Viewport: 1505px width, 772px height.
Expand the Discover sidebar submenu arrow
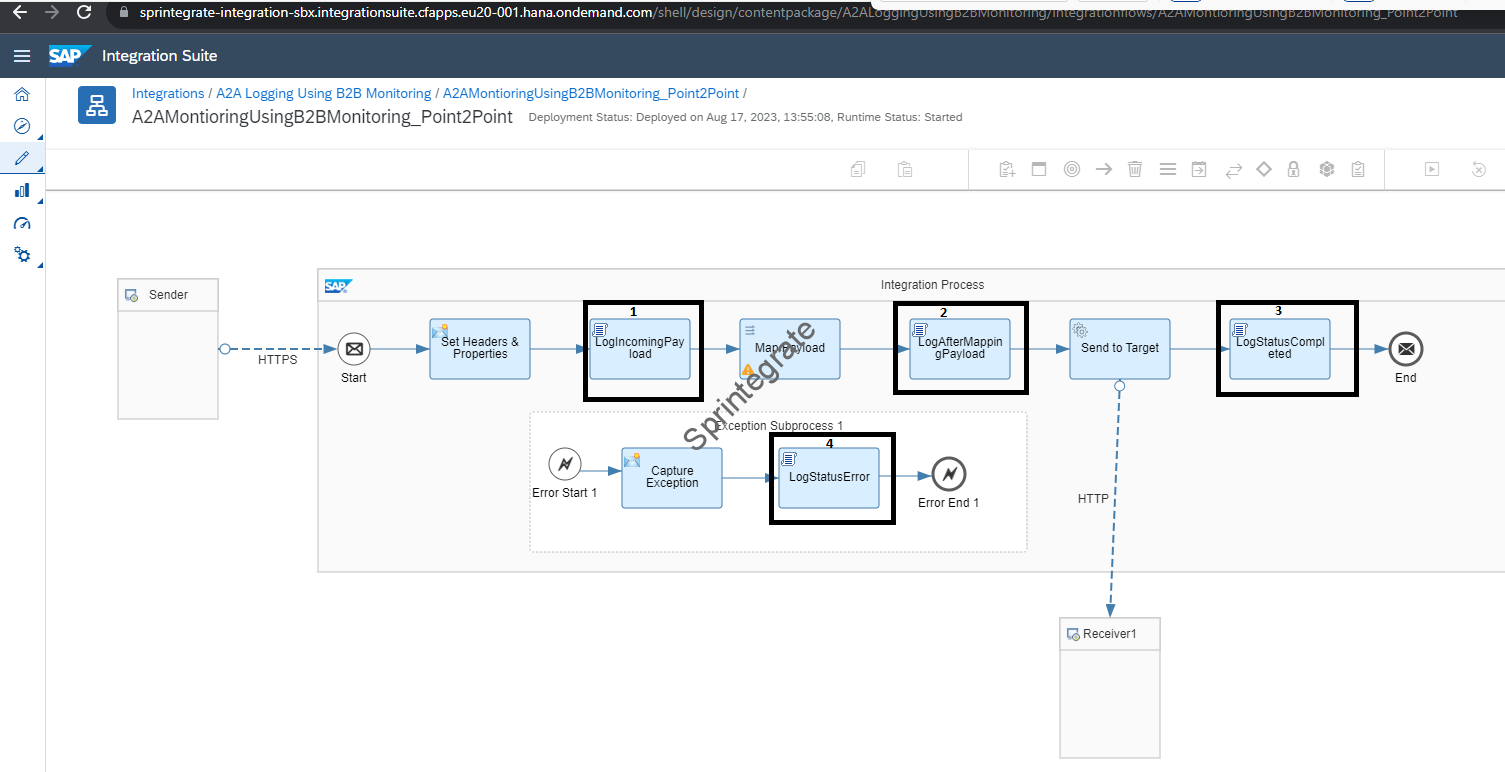click(40, 136)
